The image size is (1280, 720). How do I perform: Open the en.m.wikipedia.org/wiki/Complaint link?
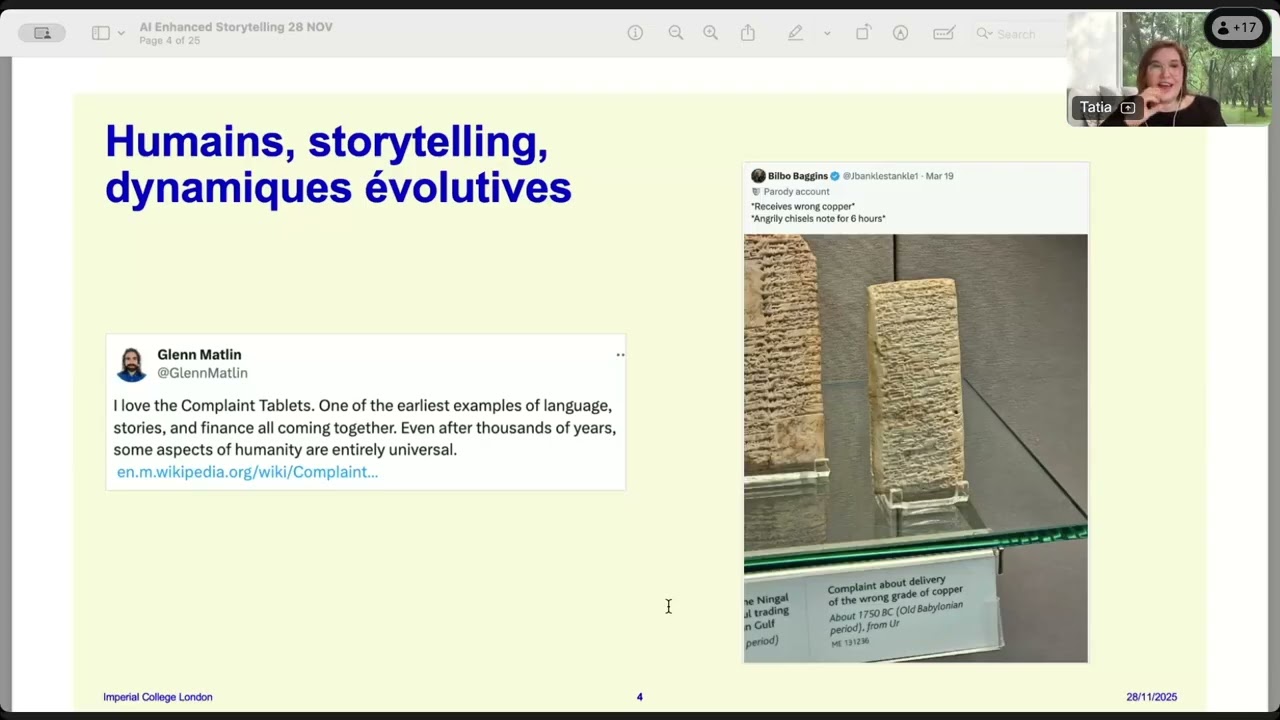click(247, 472)
